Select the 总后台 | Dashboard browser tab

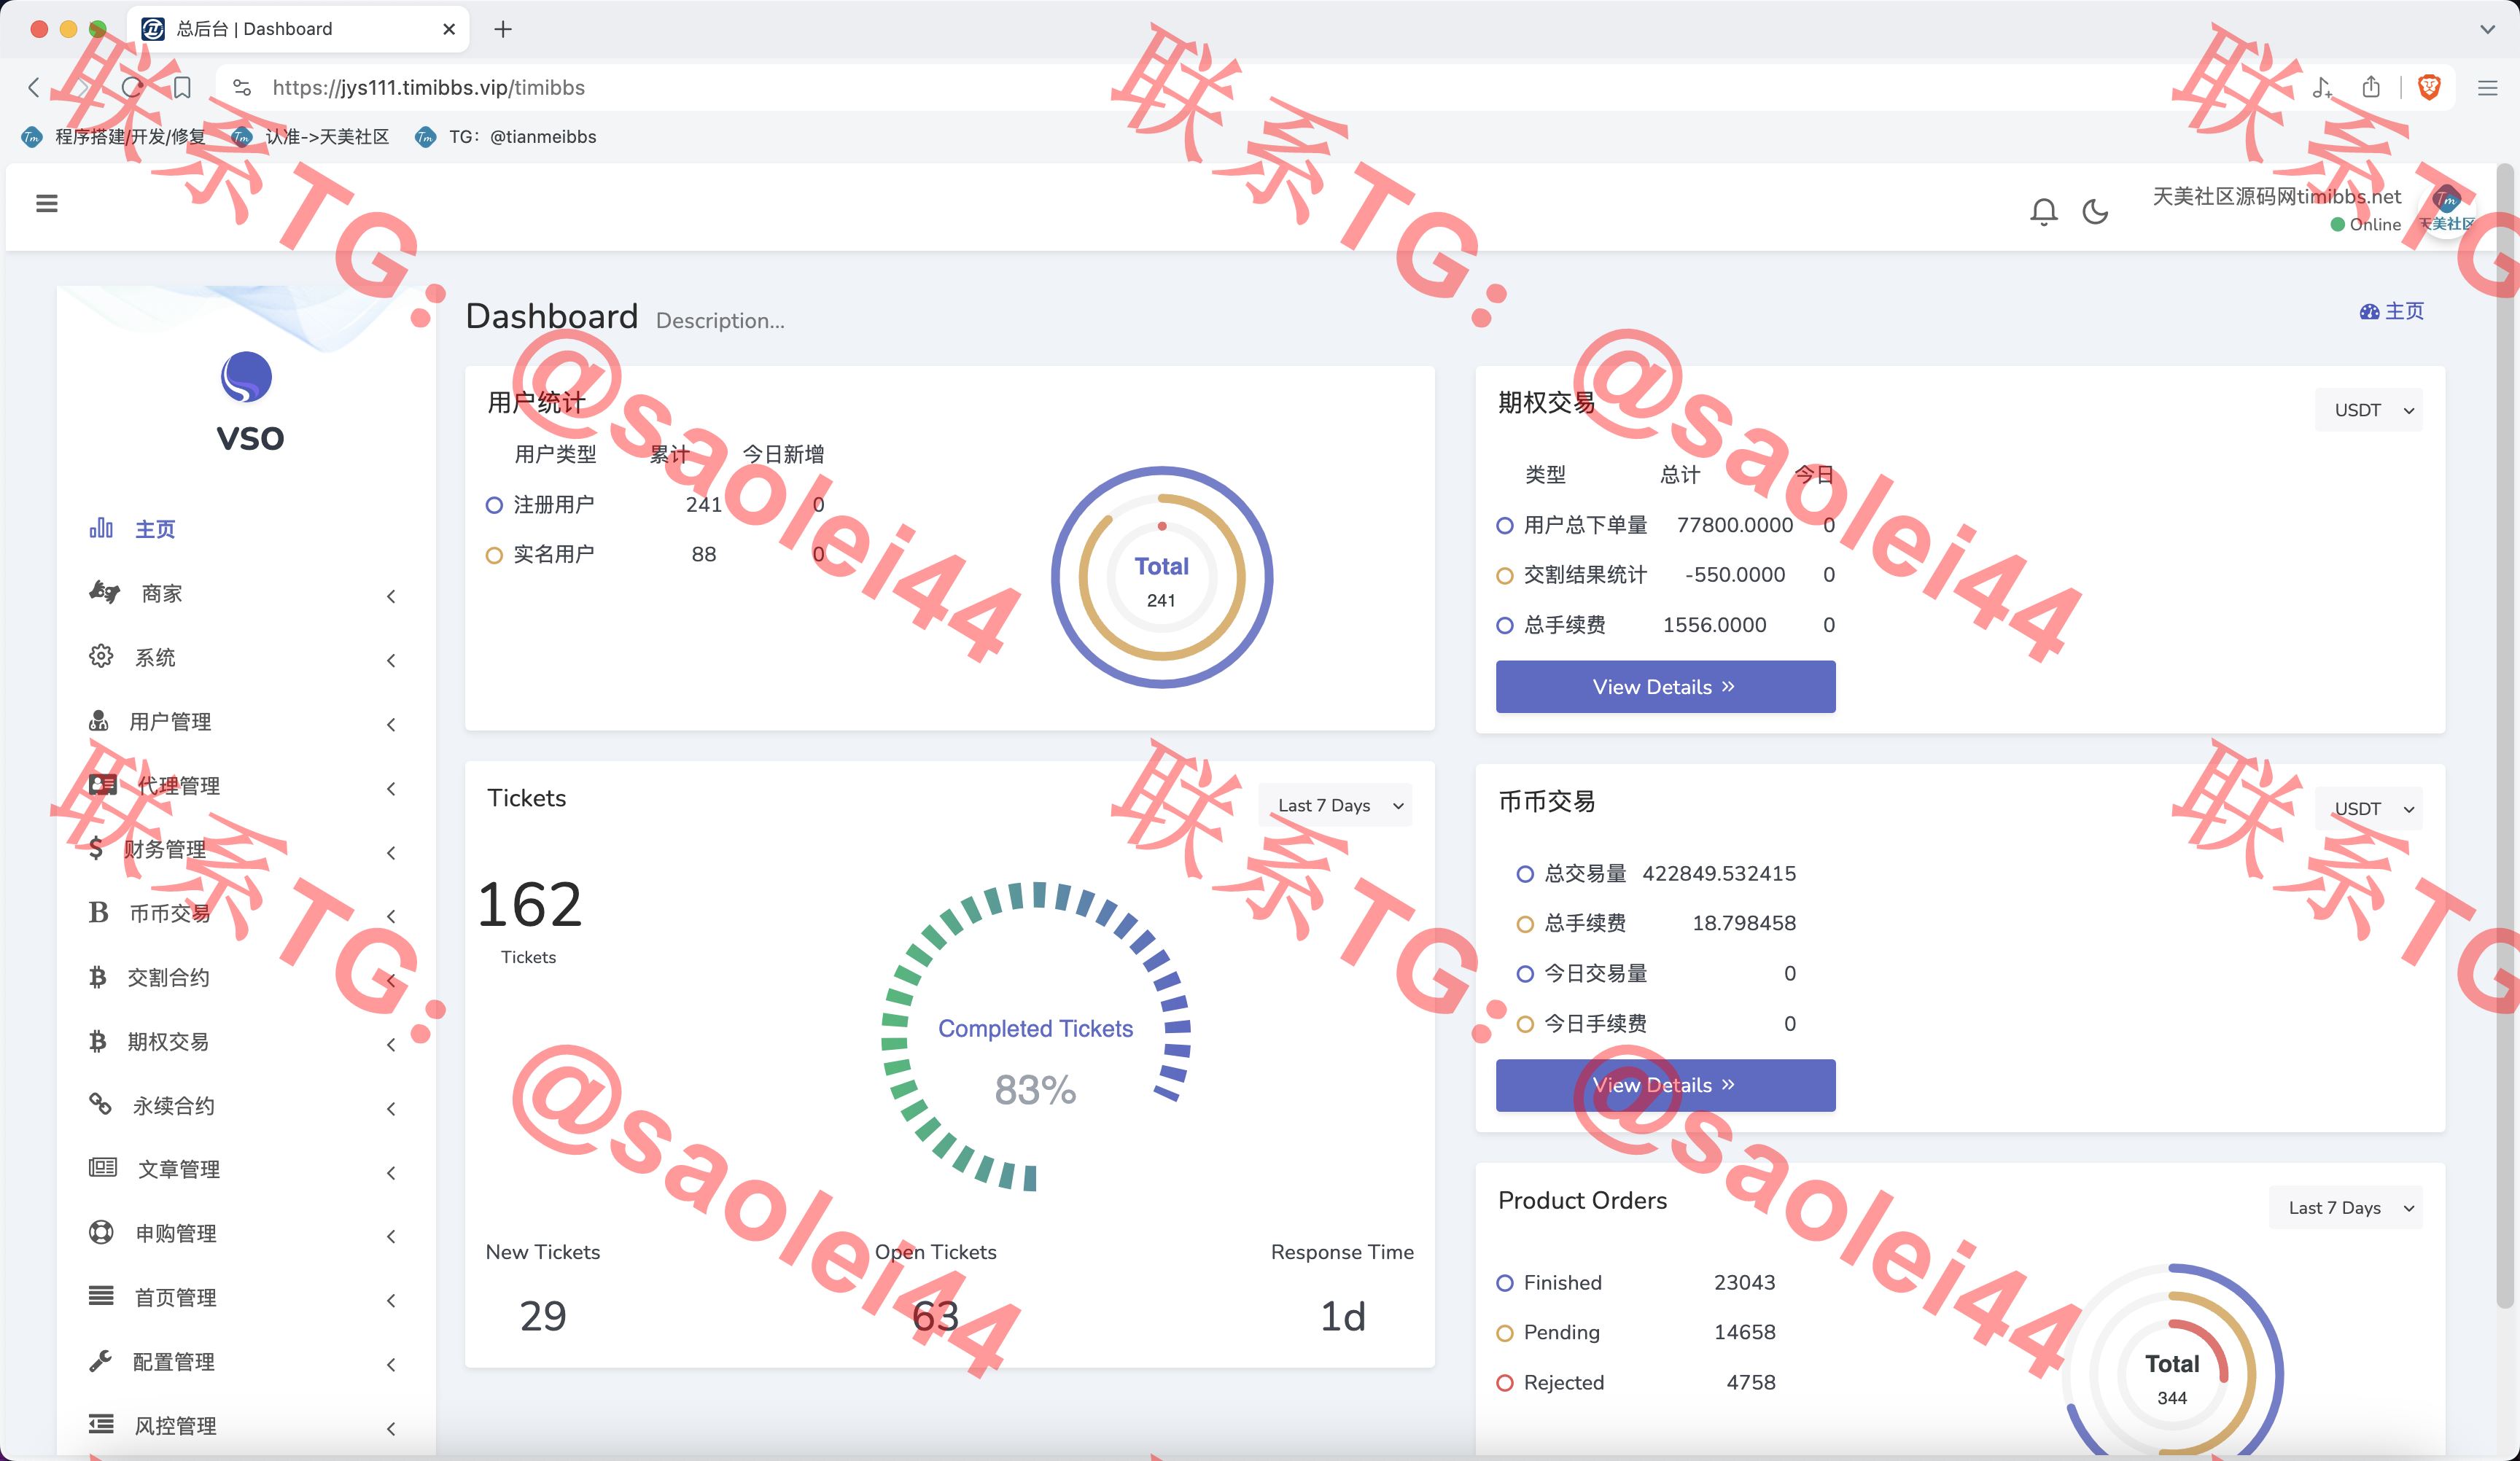point(297,29)
